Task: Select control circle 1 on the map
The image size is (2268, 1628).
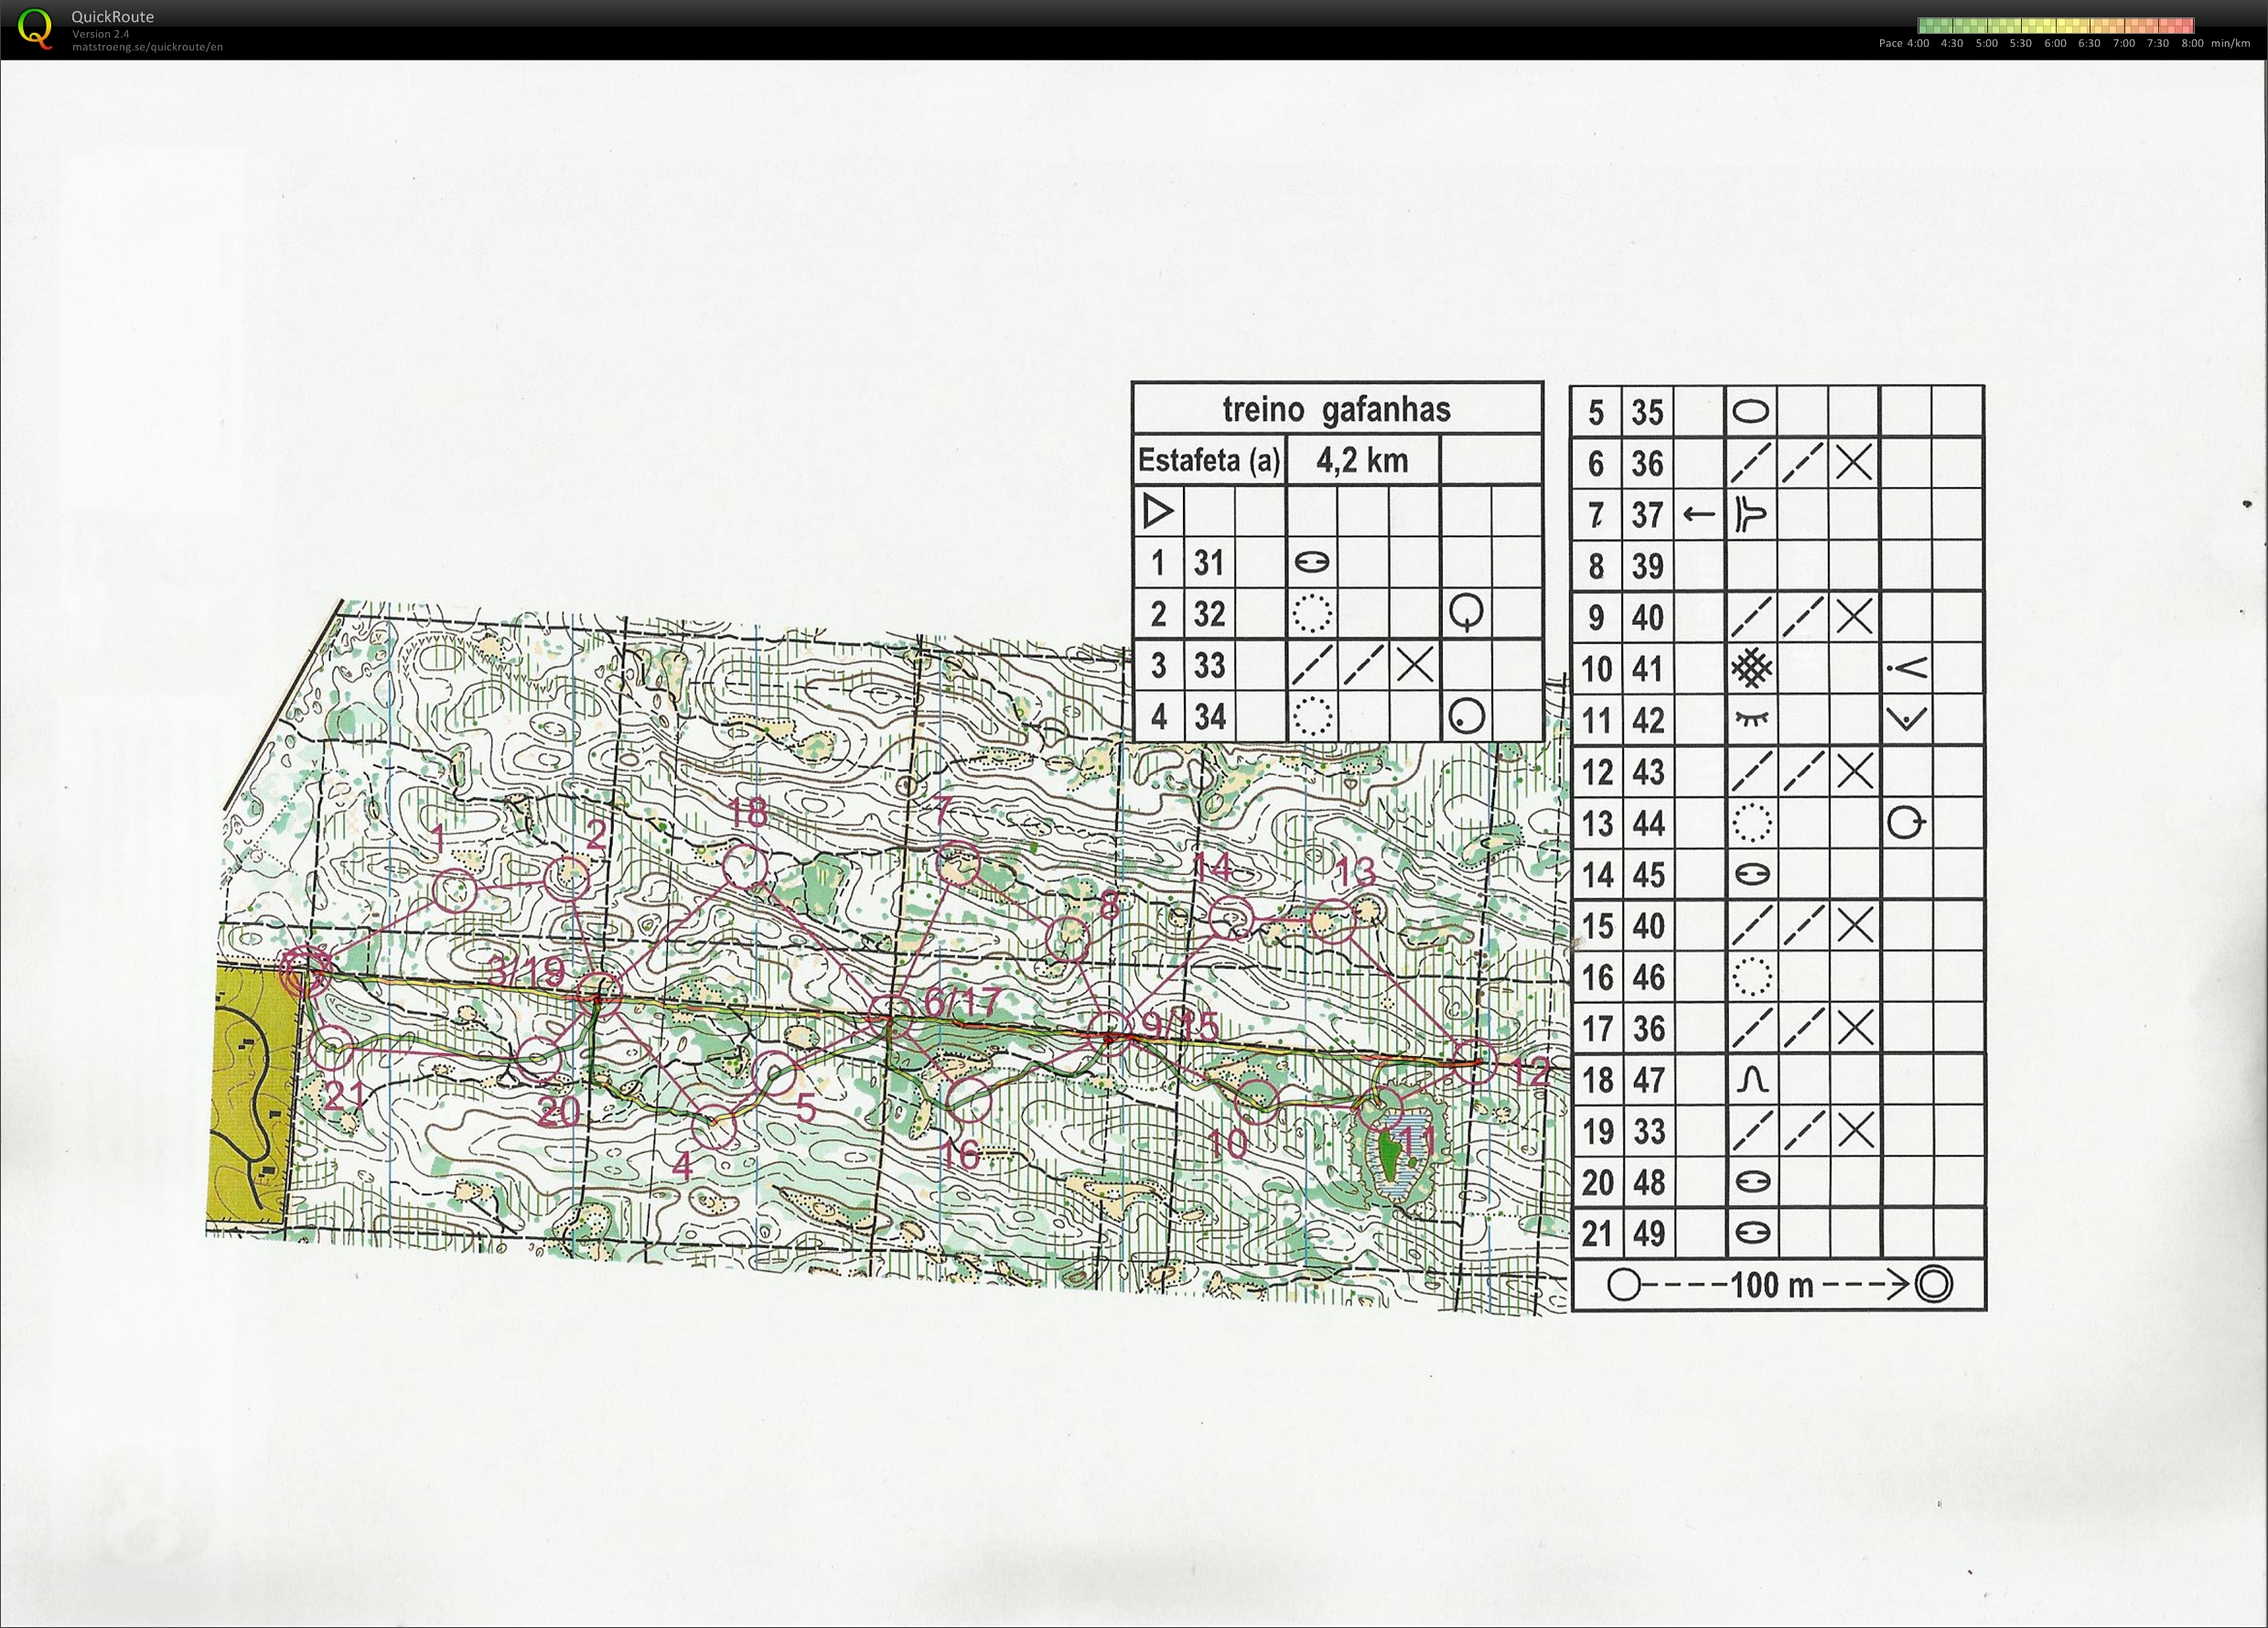Action: (x=453, y=890)
